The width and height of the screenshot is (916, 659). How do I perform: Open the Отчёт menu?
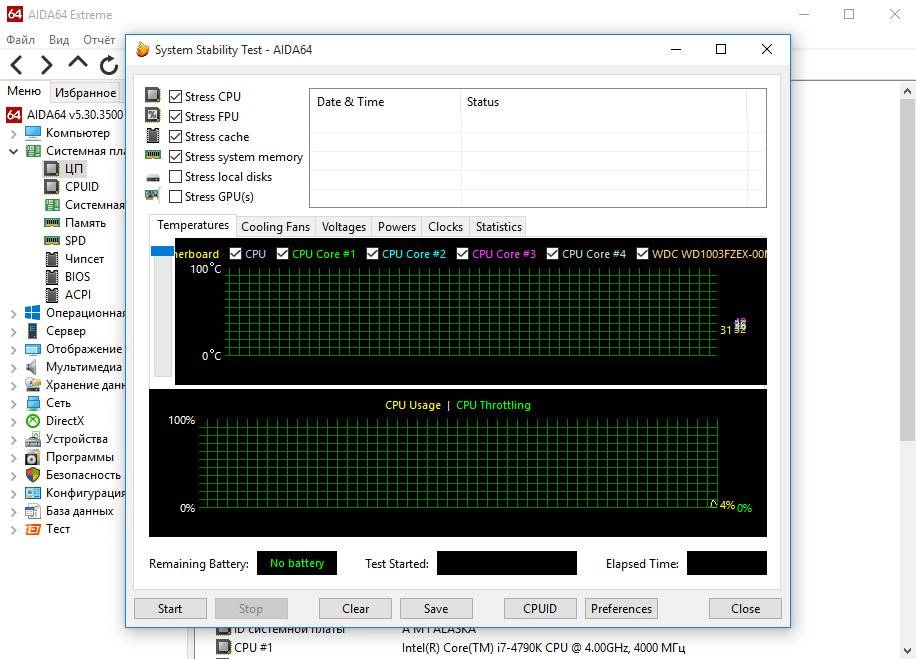coord(99,40)
